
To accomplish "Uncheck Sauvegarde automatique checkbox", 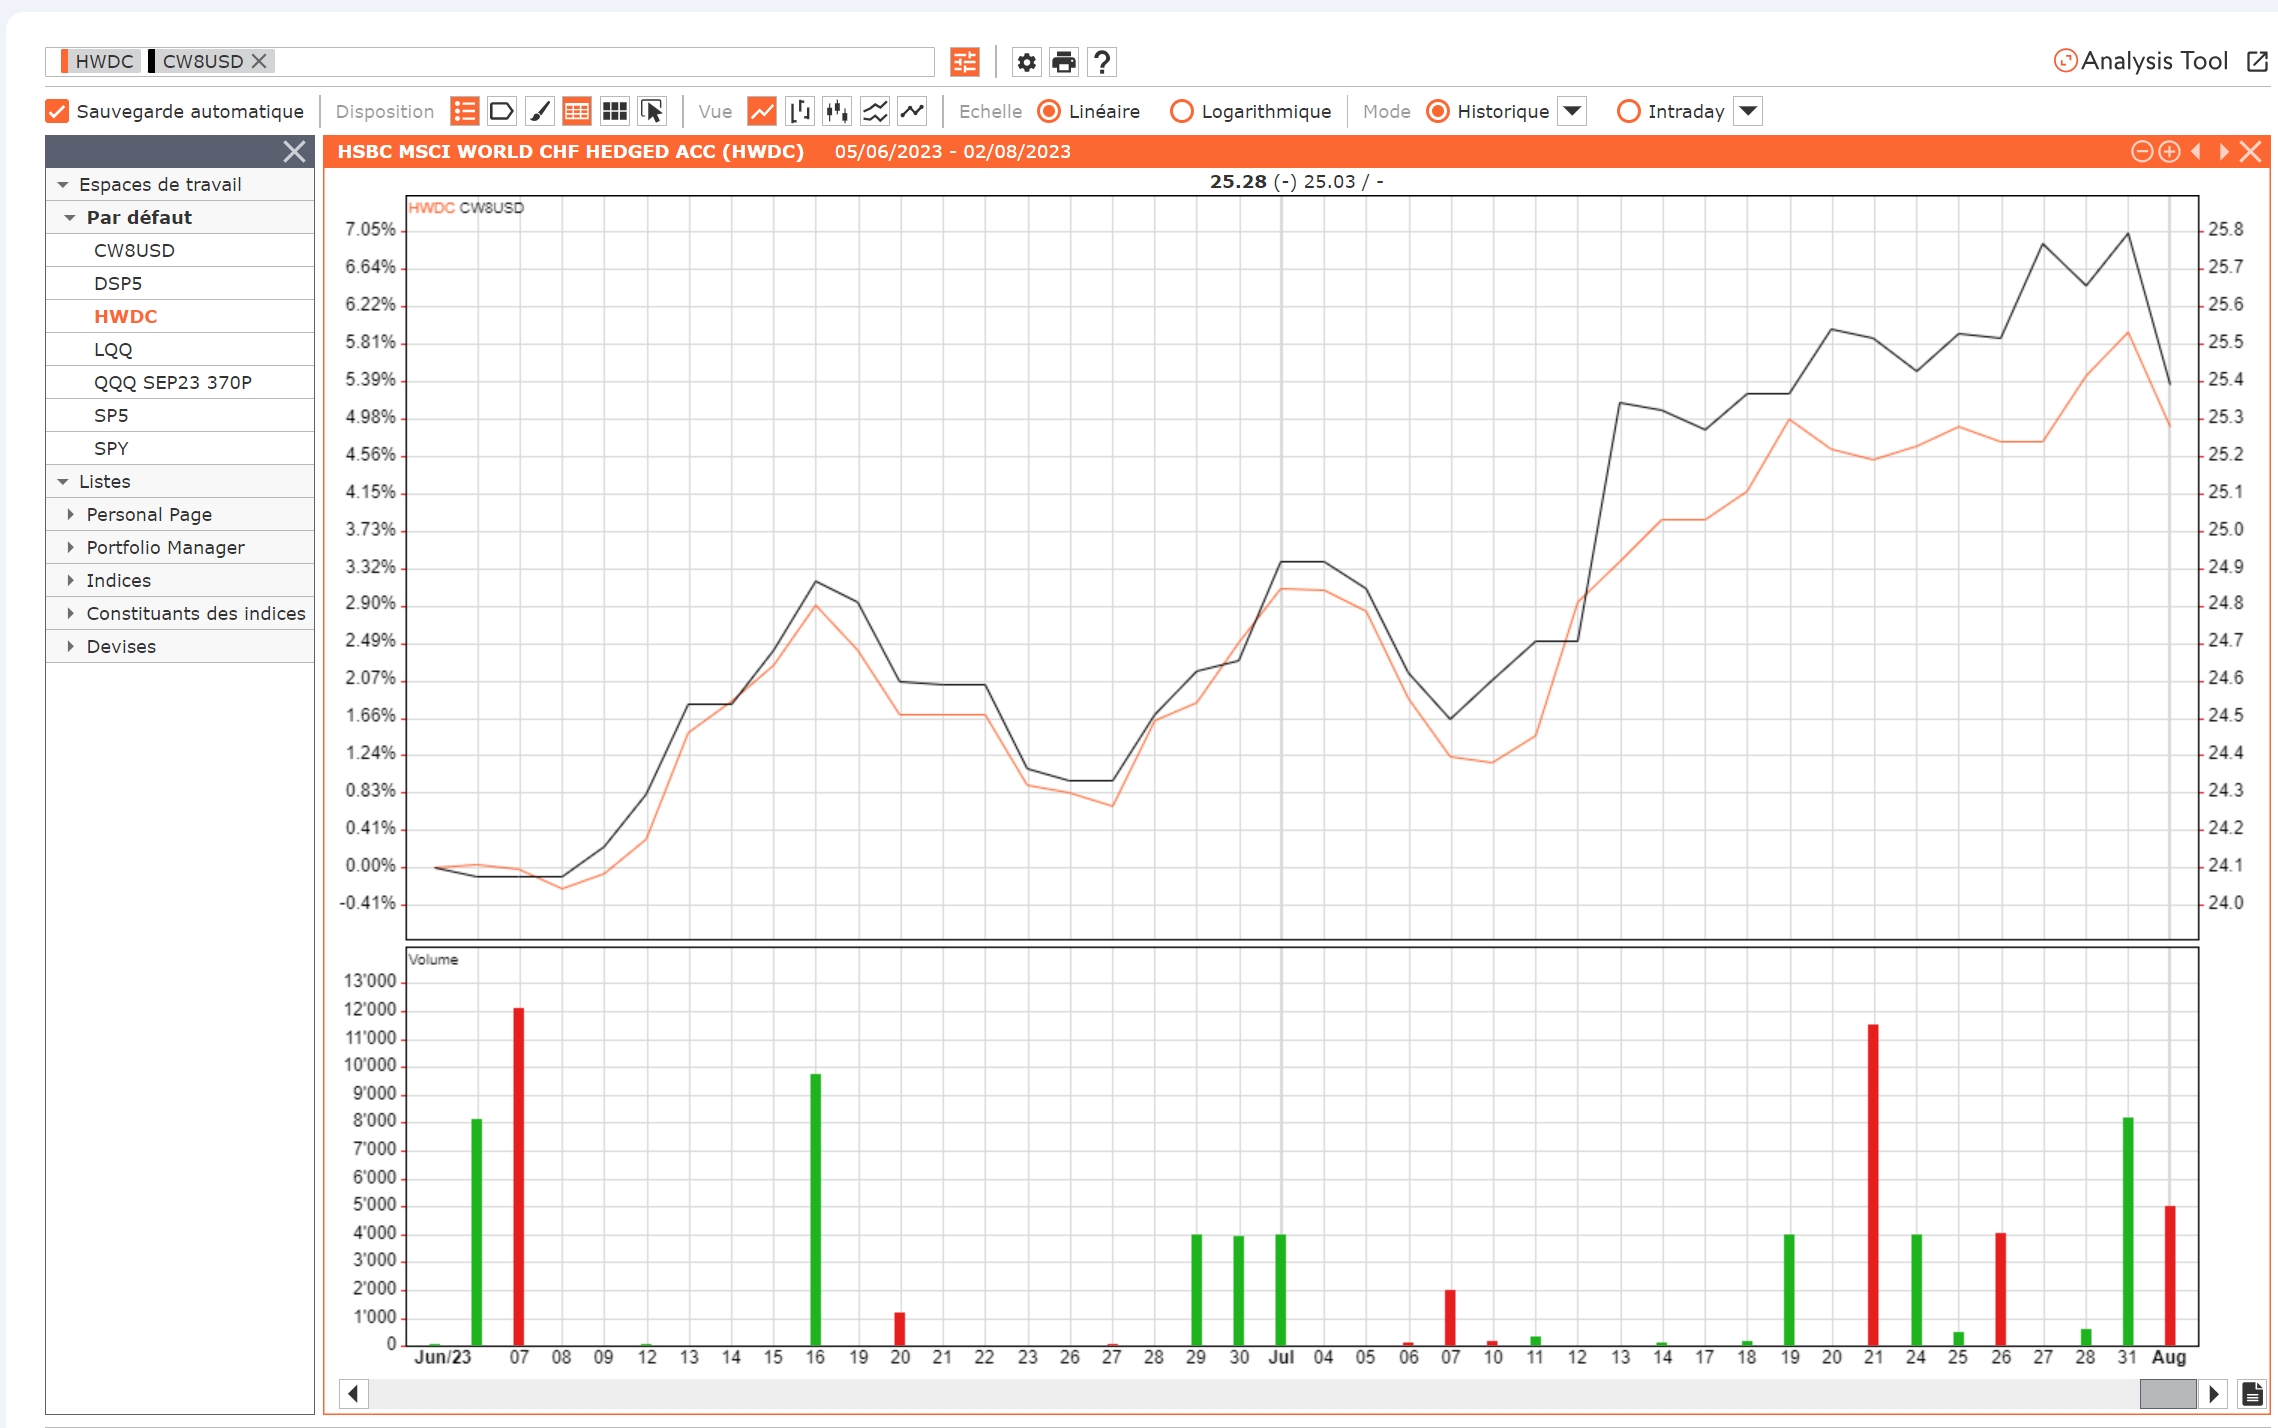I will click(58, 112).
